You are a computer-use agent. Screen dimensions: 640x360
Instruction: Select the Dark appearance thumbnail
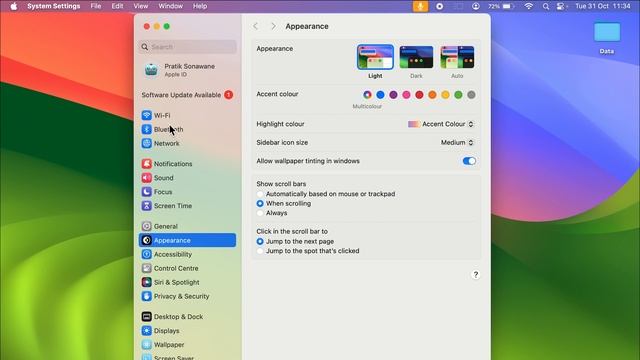pyautogui.click(x=416, y=57)
